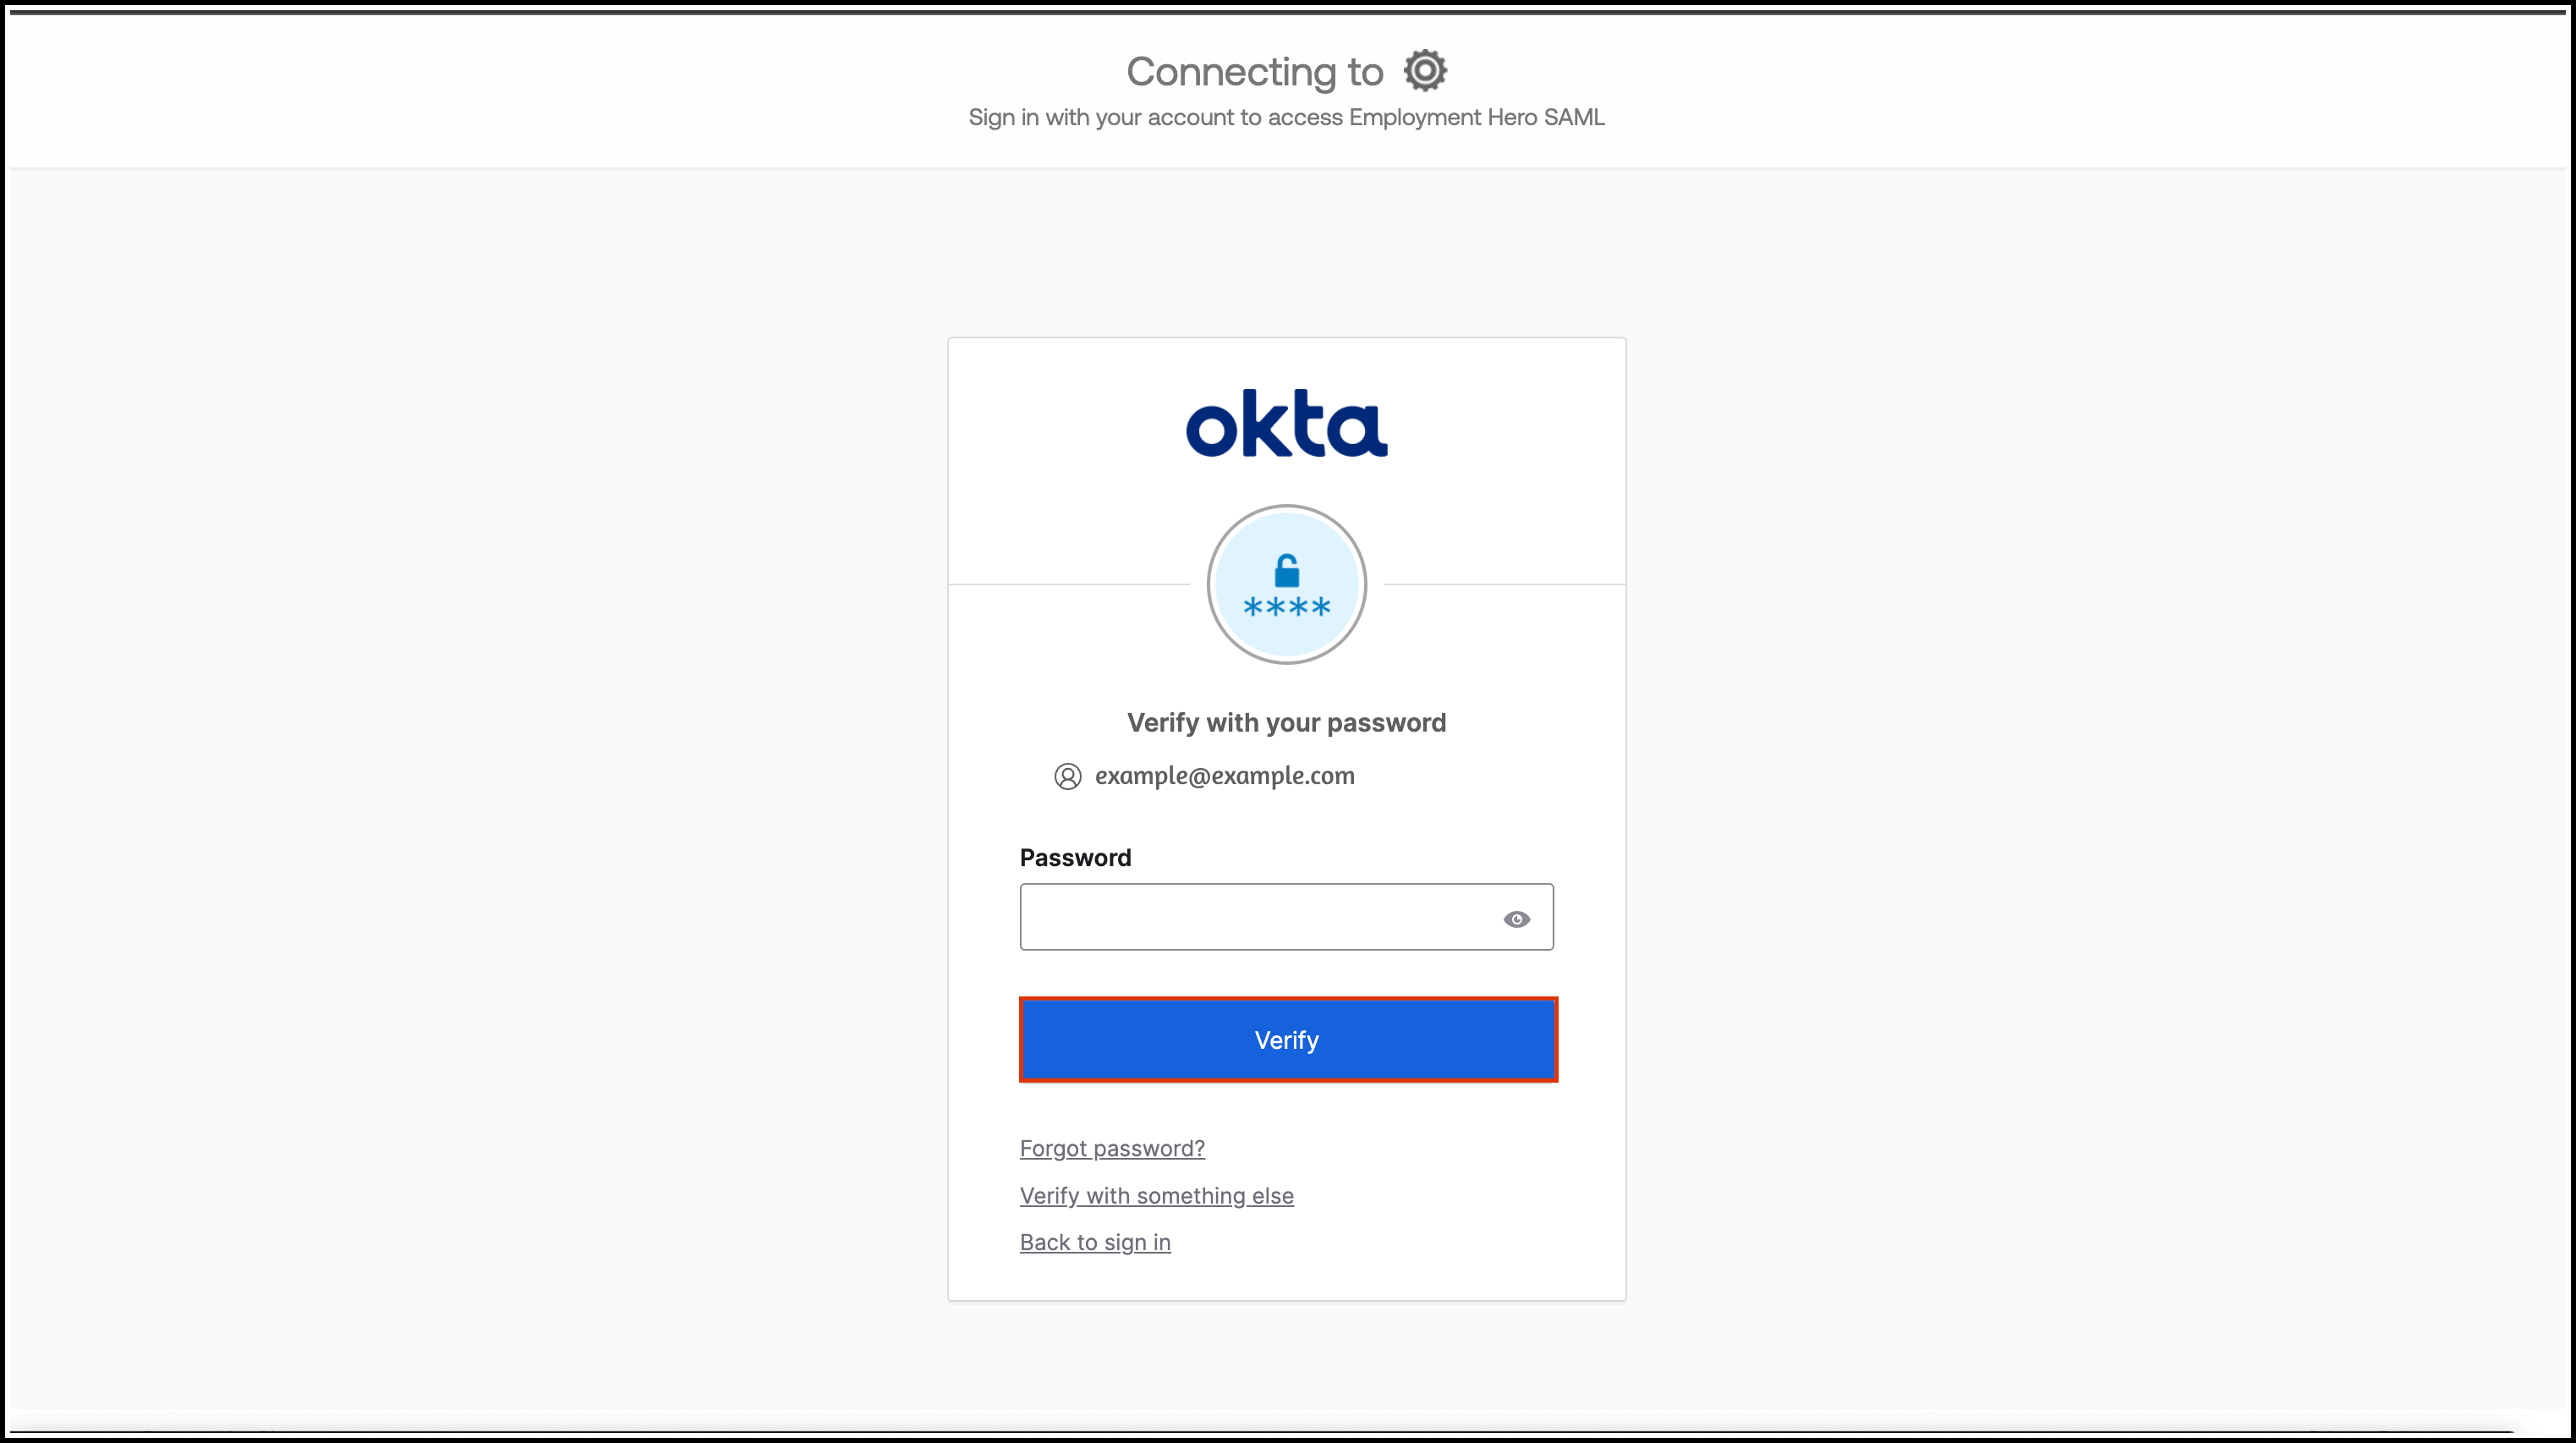2576x1443 pixels.
Task: Click the divider line right of the lock circle
Action: click(1504, 584)
